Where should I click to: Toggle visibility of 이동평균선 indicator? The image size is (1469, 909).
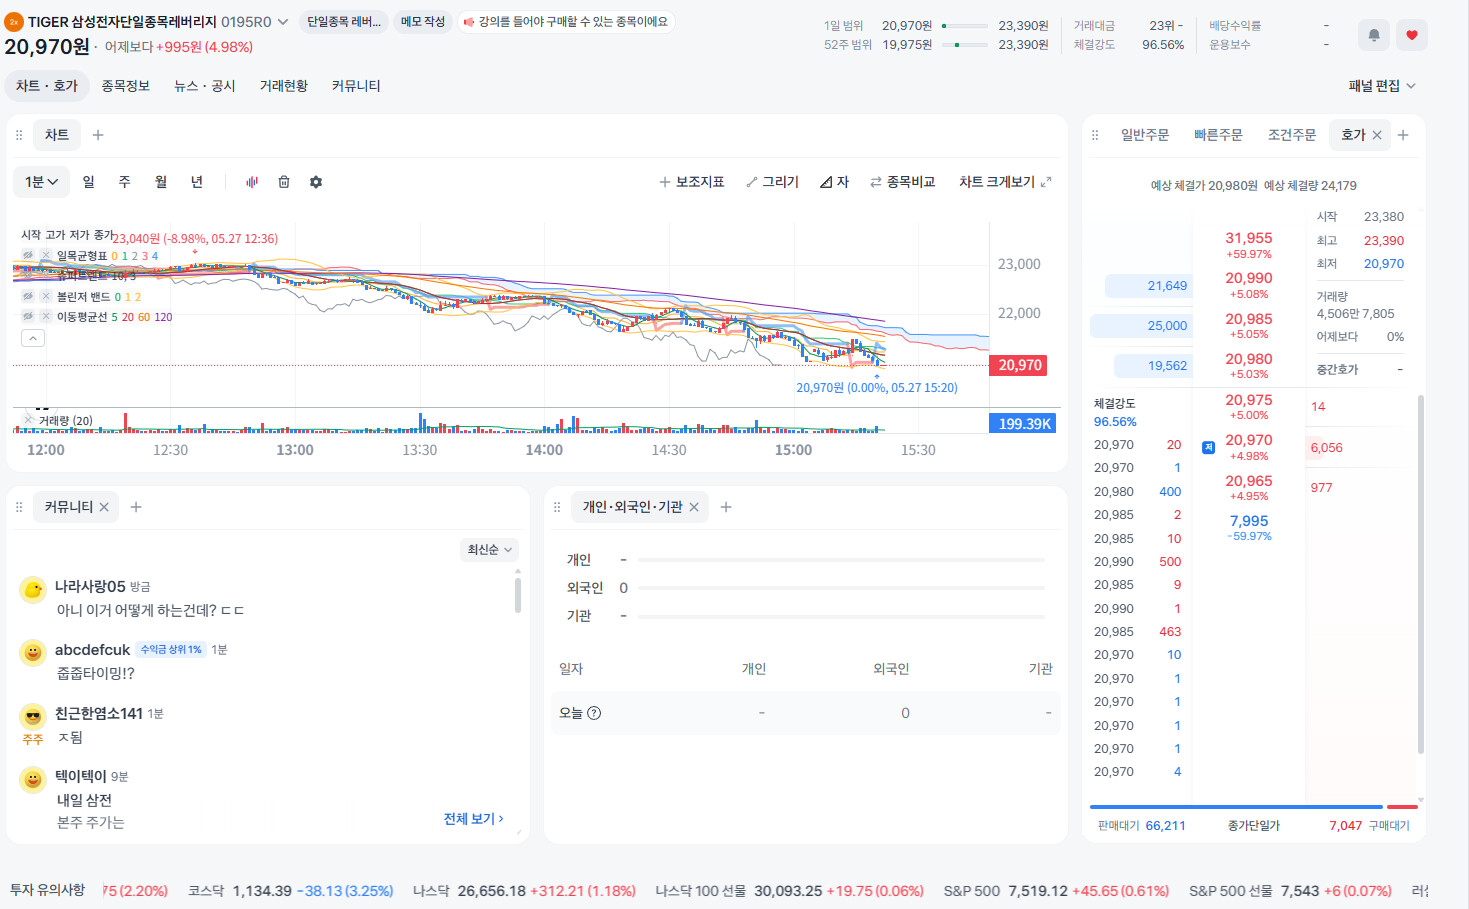point(28,317)
